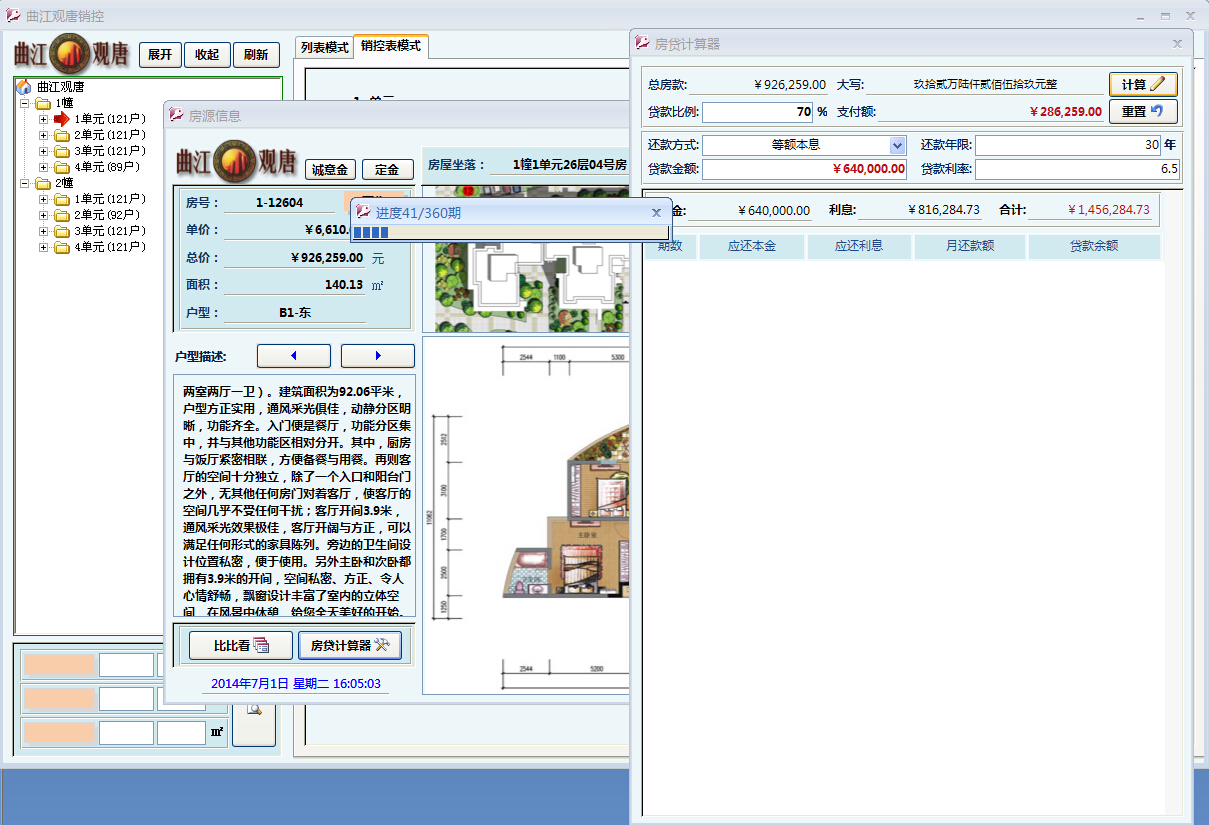Click the folder icon of 4单元 (121户)
This screenshot has width=1209, height=825.
click(x=62, y=247)
